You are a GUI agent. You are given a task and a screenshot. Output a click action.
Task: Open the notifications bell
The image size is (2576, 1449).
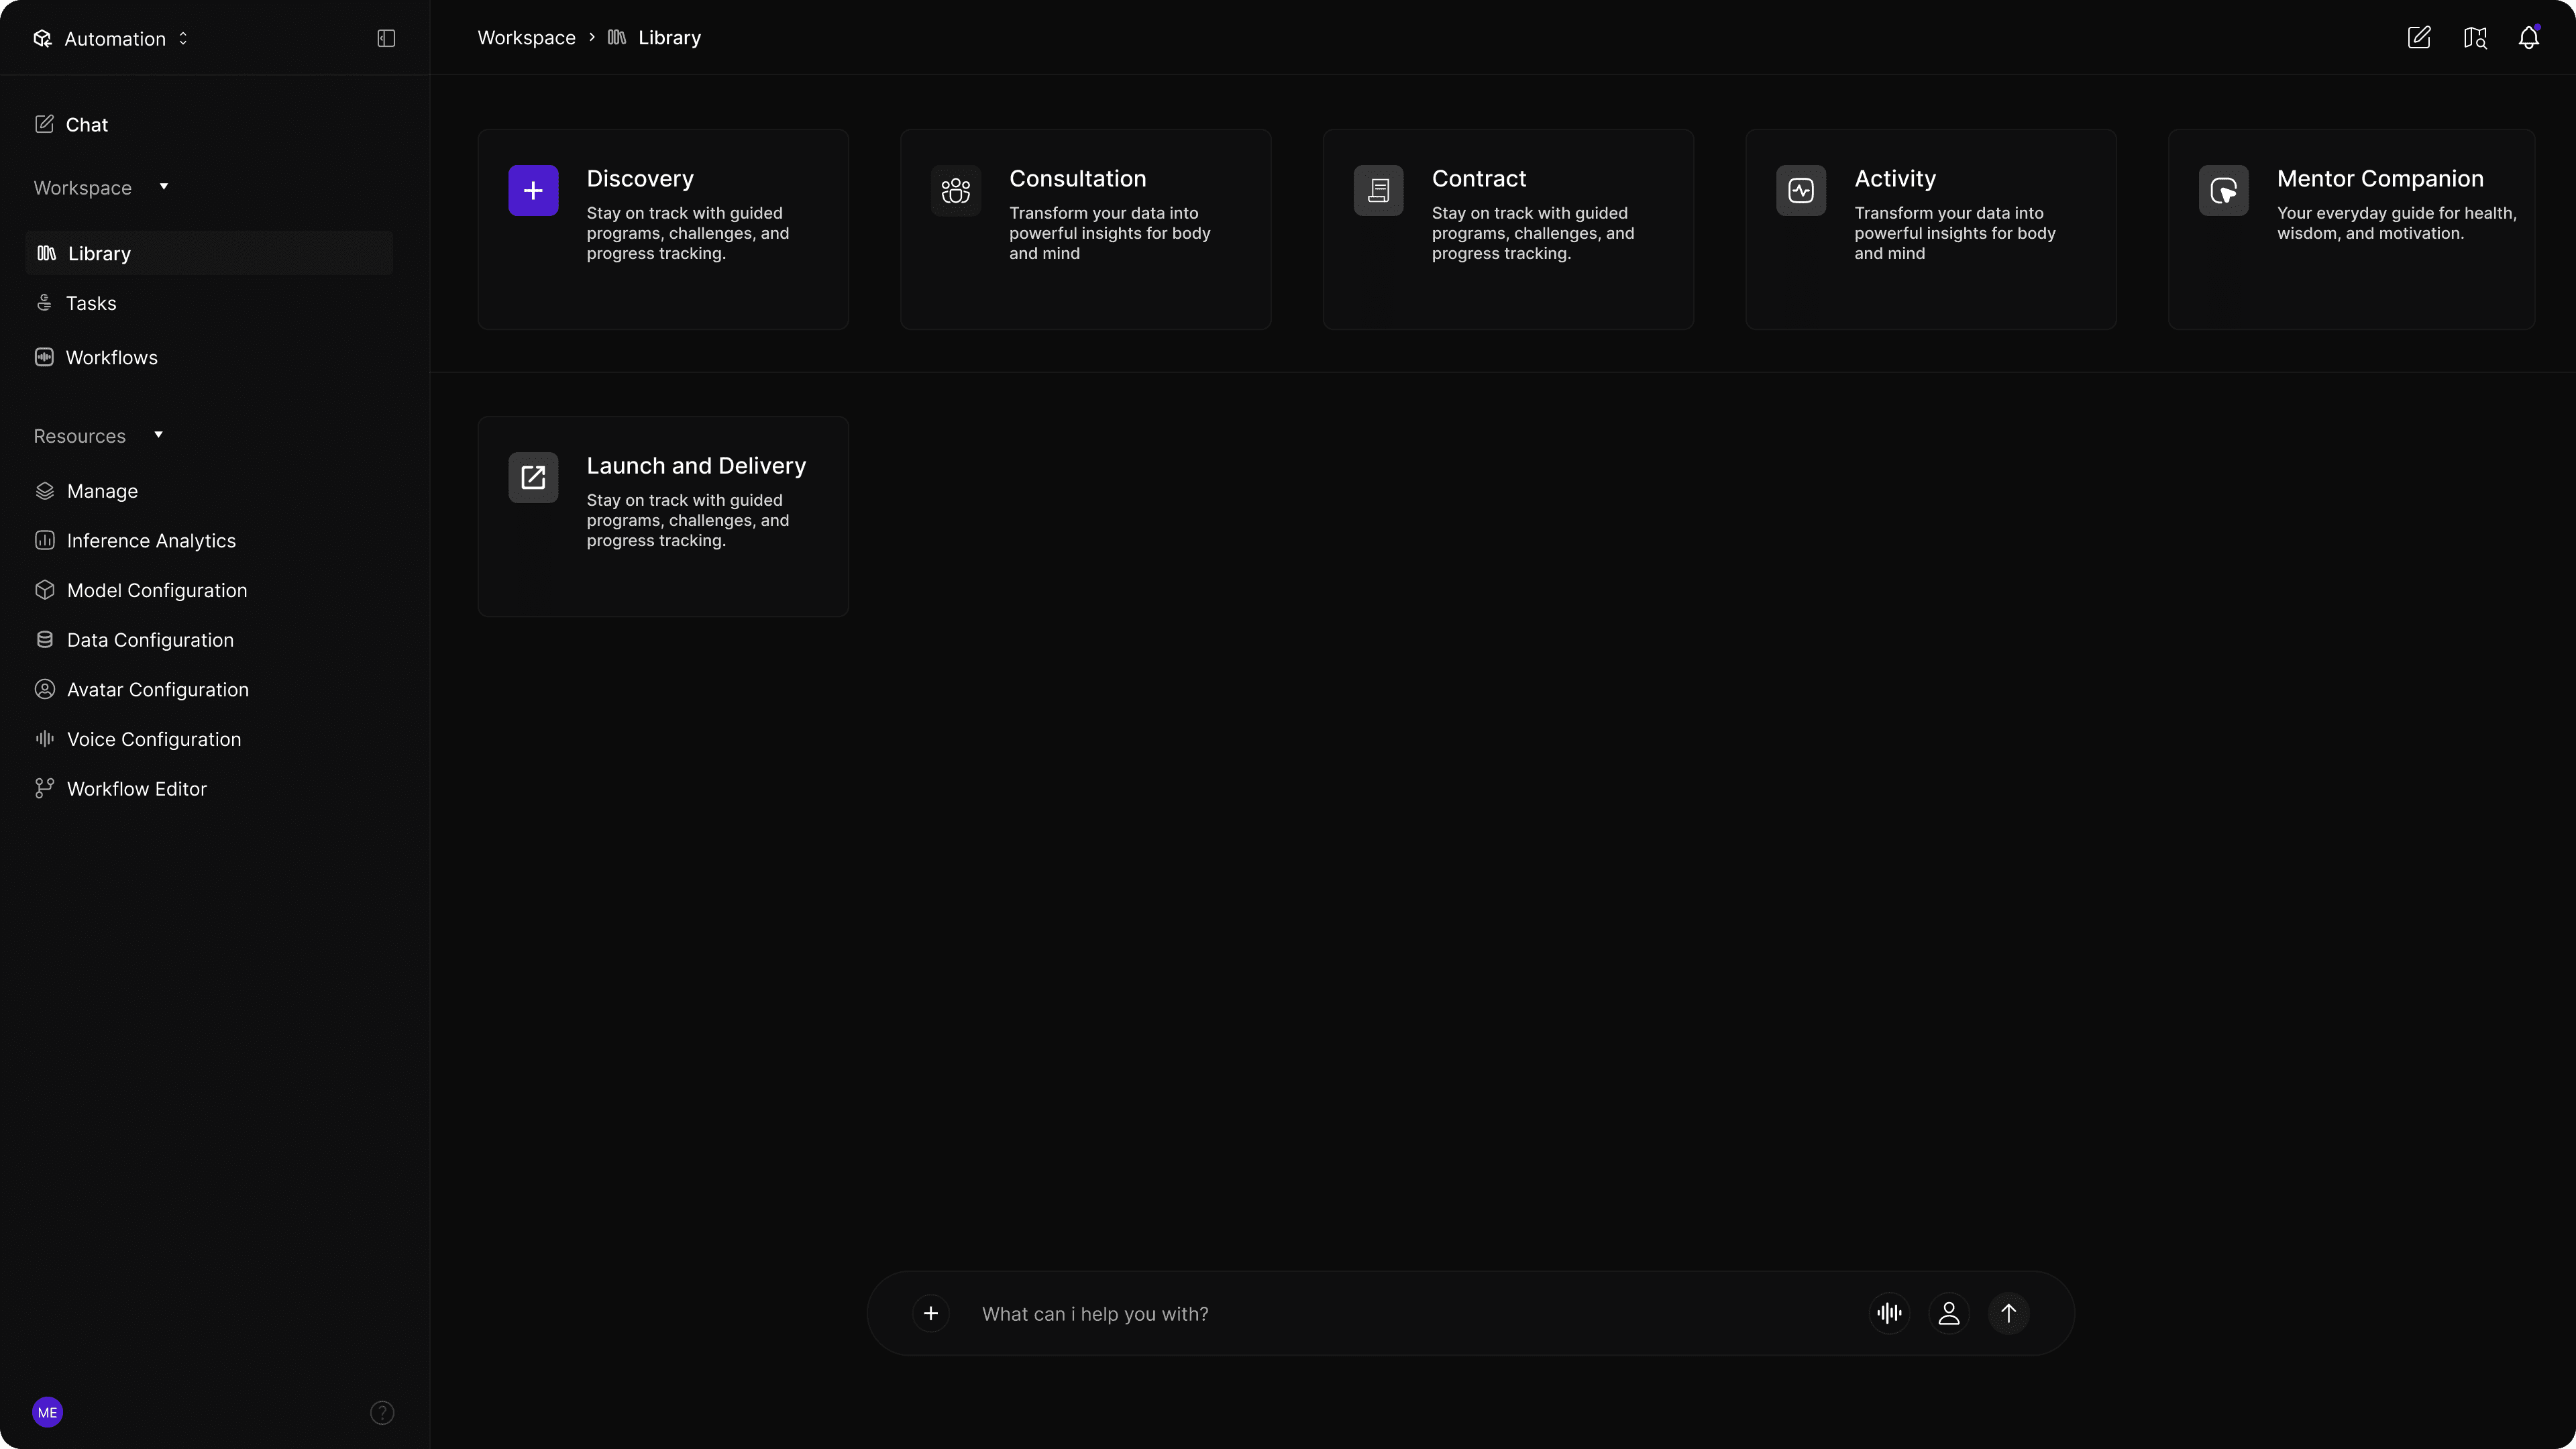pos(2528,38)
